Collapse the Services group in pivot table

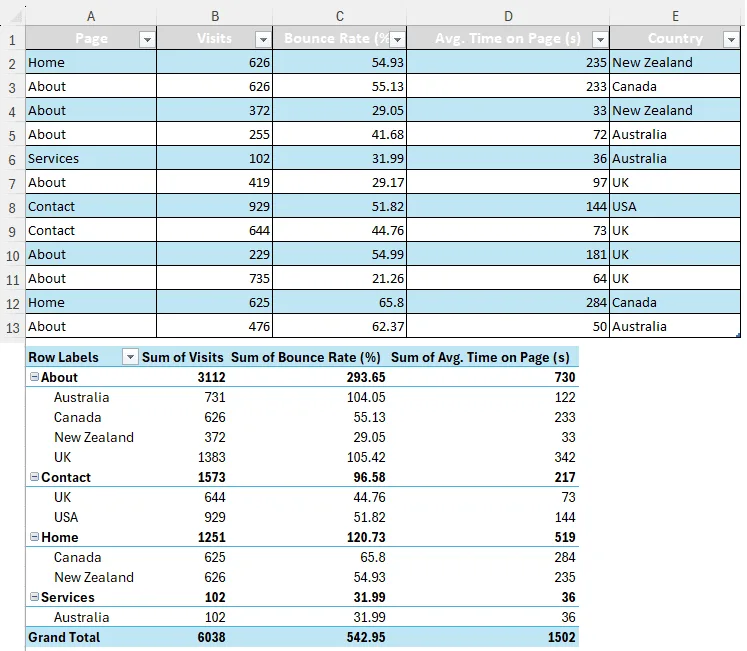(x=34, y=597)
